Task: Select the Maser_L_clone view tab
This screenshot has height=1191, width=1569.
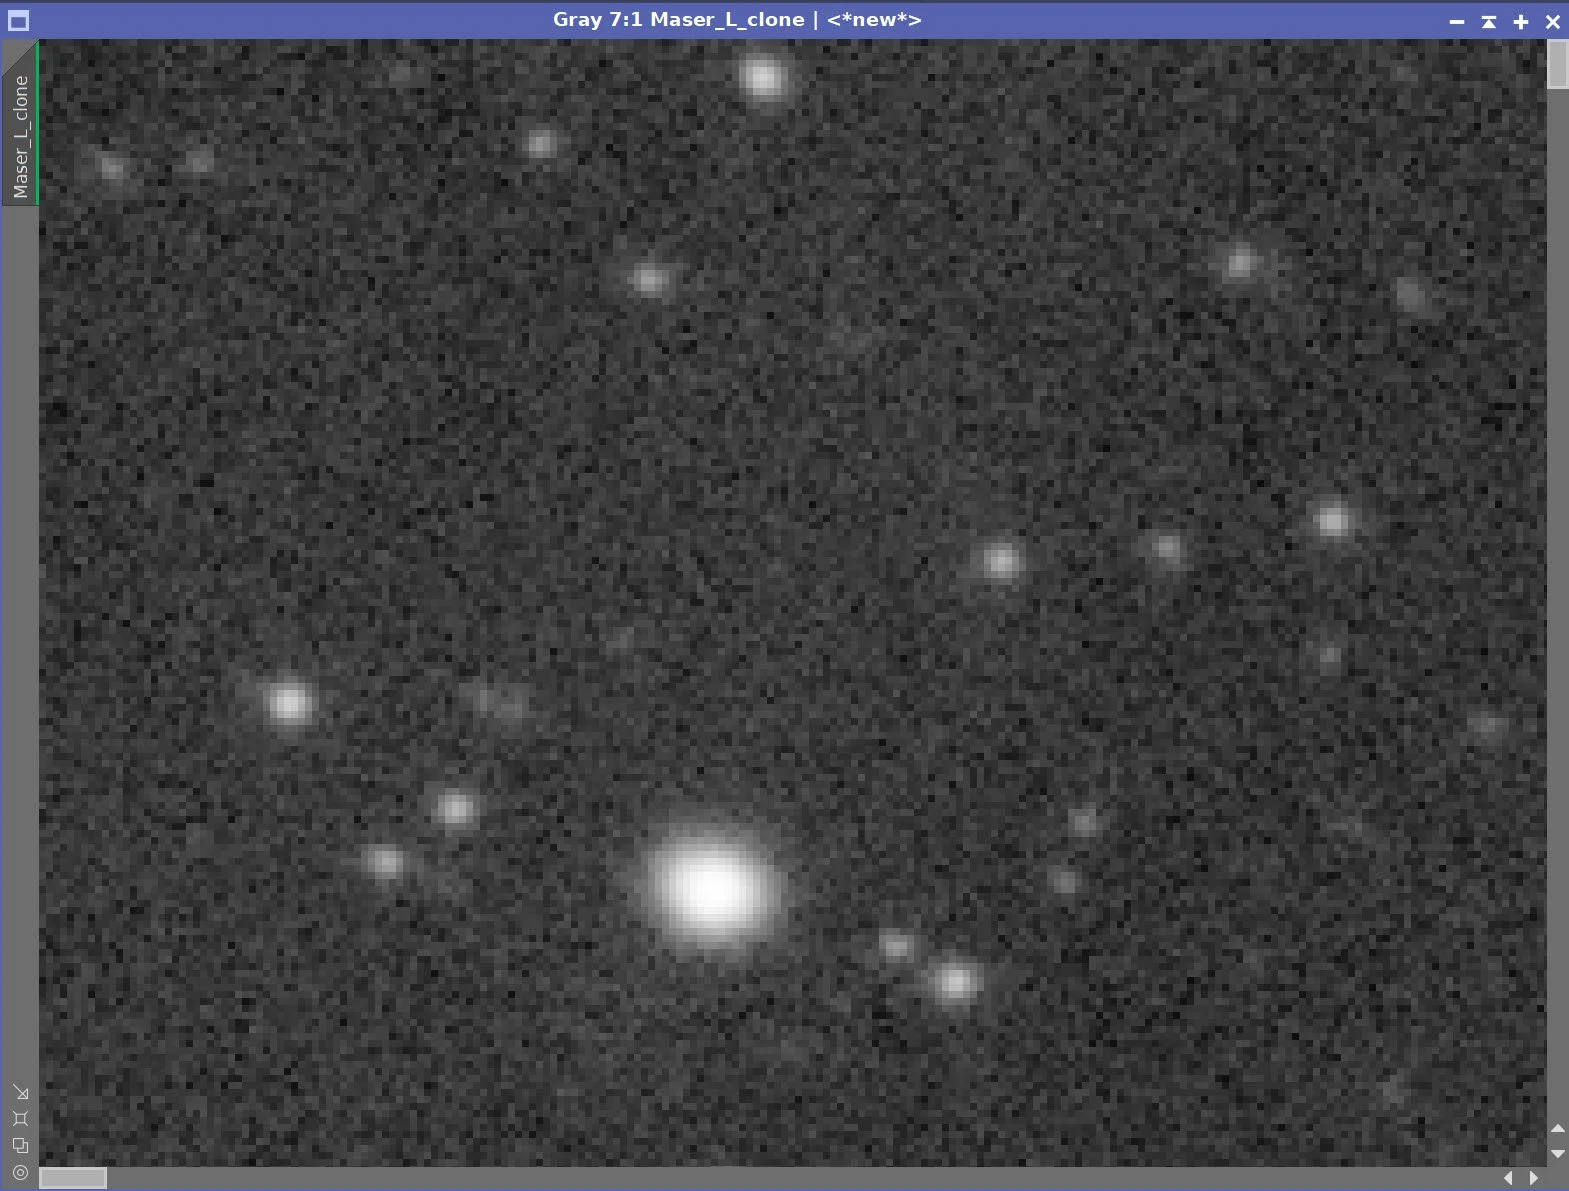Action: pos(20,123)
